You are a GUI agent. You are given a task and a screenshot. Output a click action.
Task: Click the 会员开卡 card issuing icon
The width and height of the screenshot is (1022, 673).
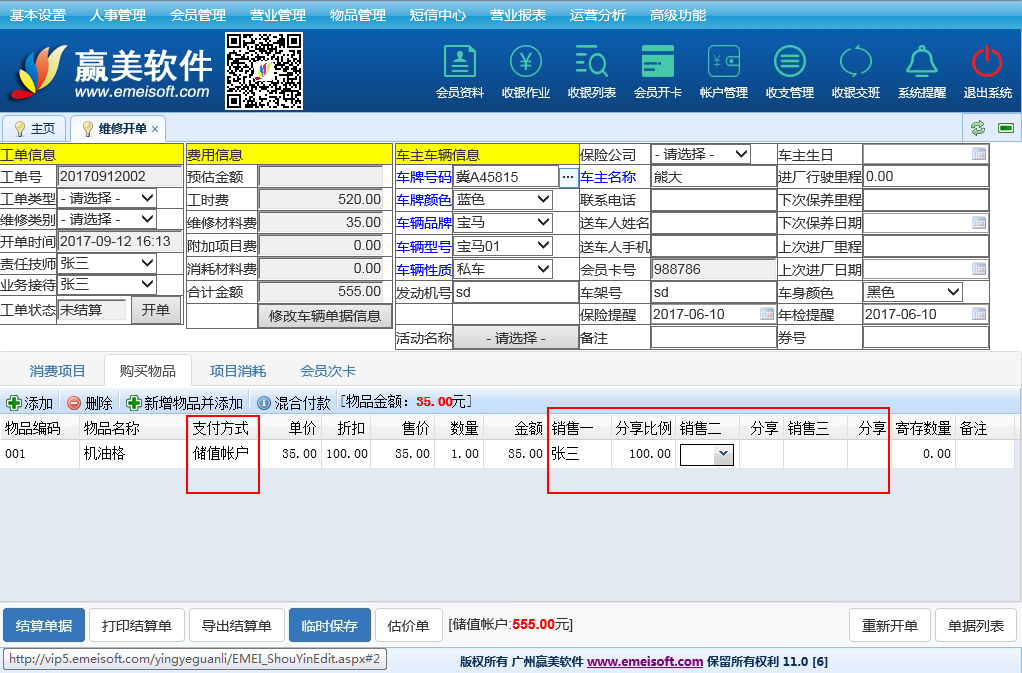tap(658, 63)
